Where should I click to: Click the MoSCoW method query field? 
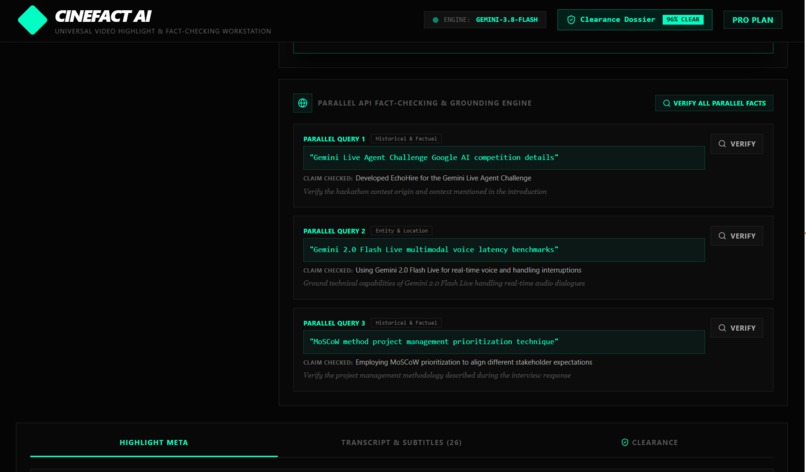tap(504, 342)
